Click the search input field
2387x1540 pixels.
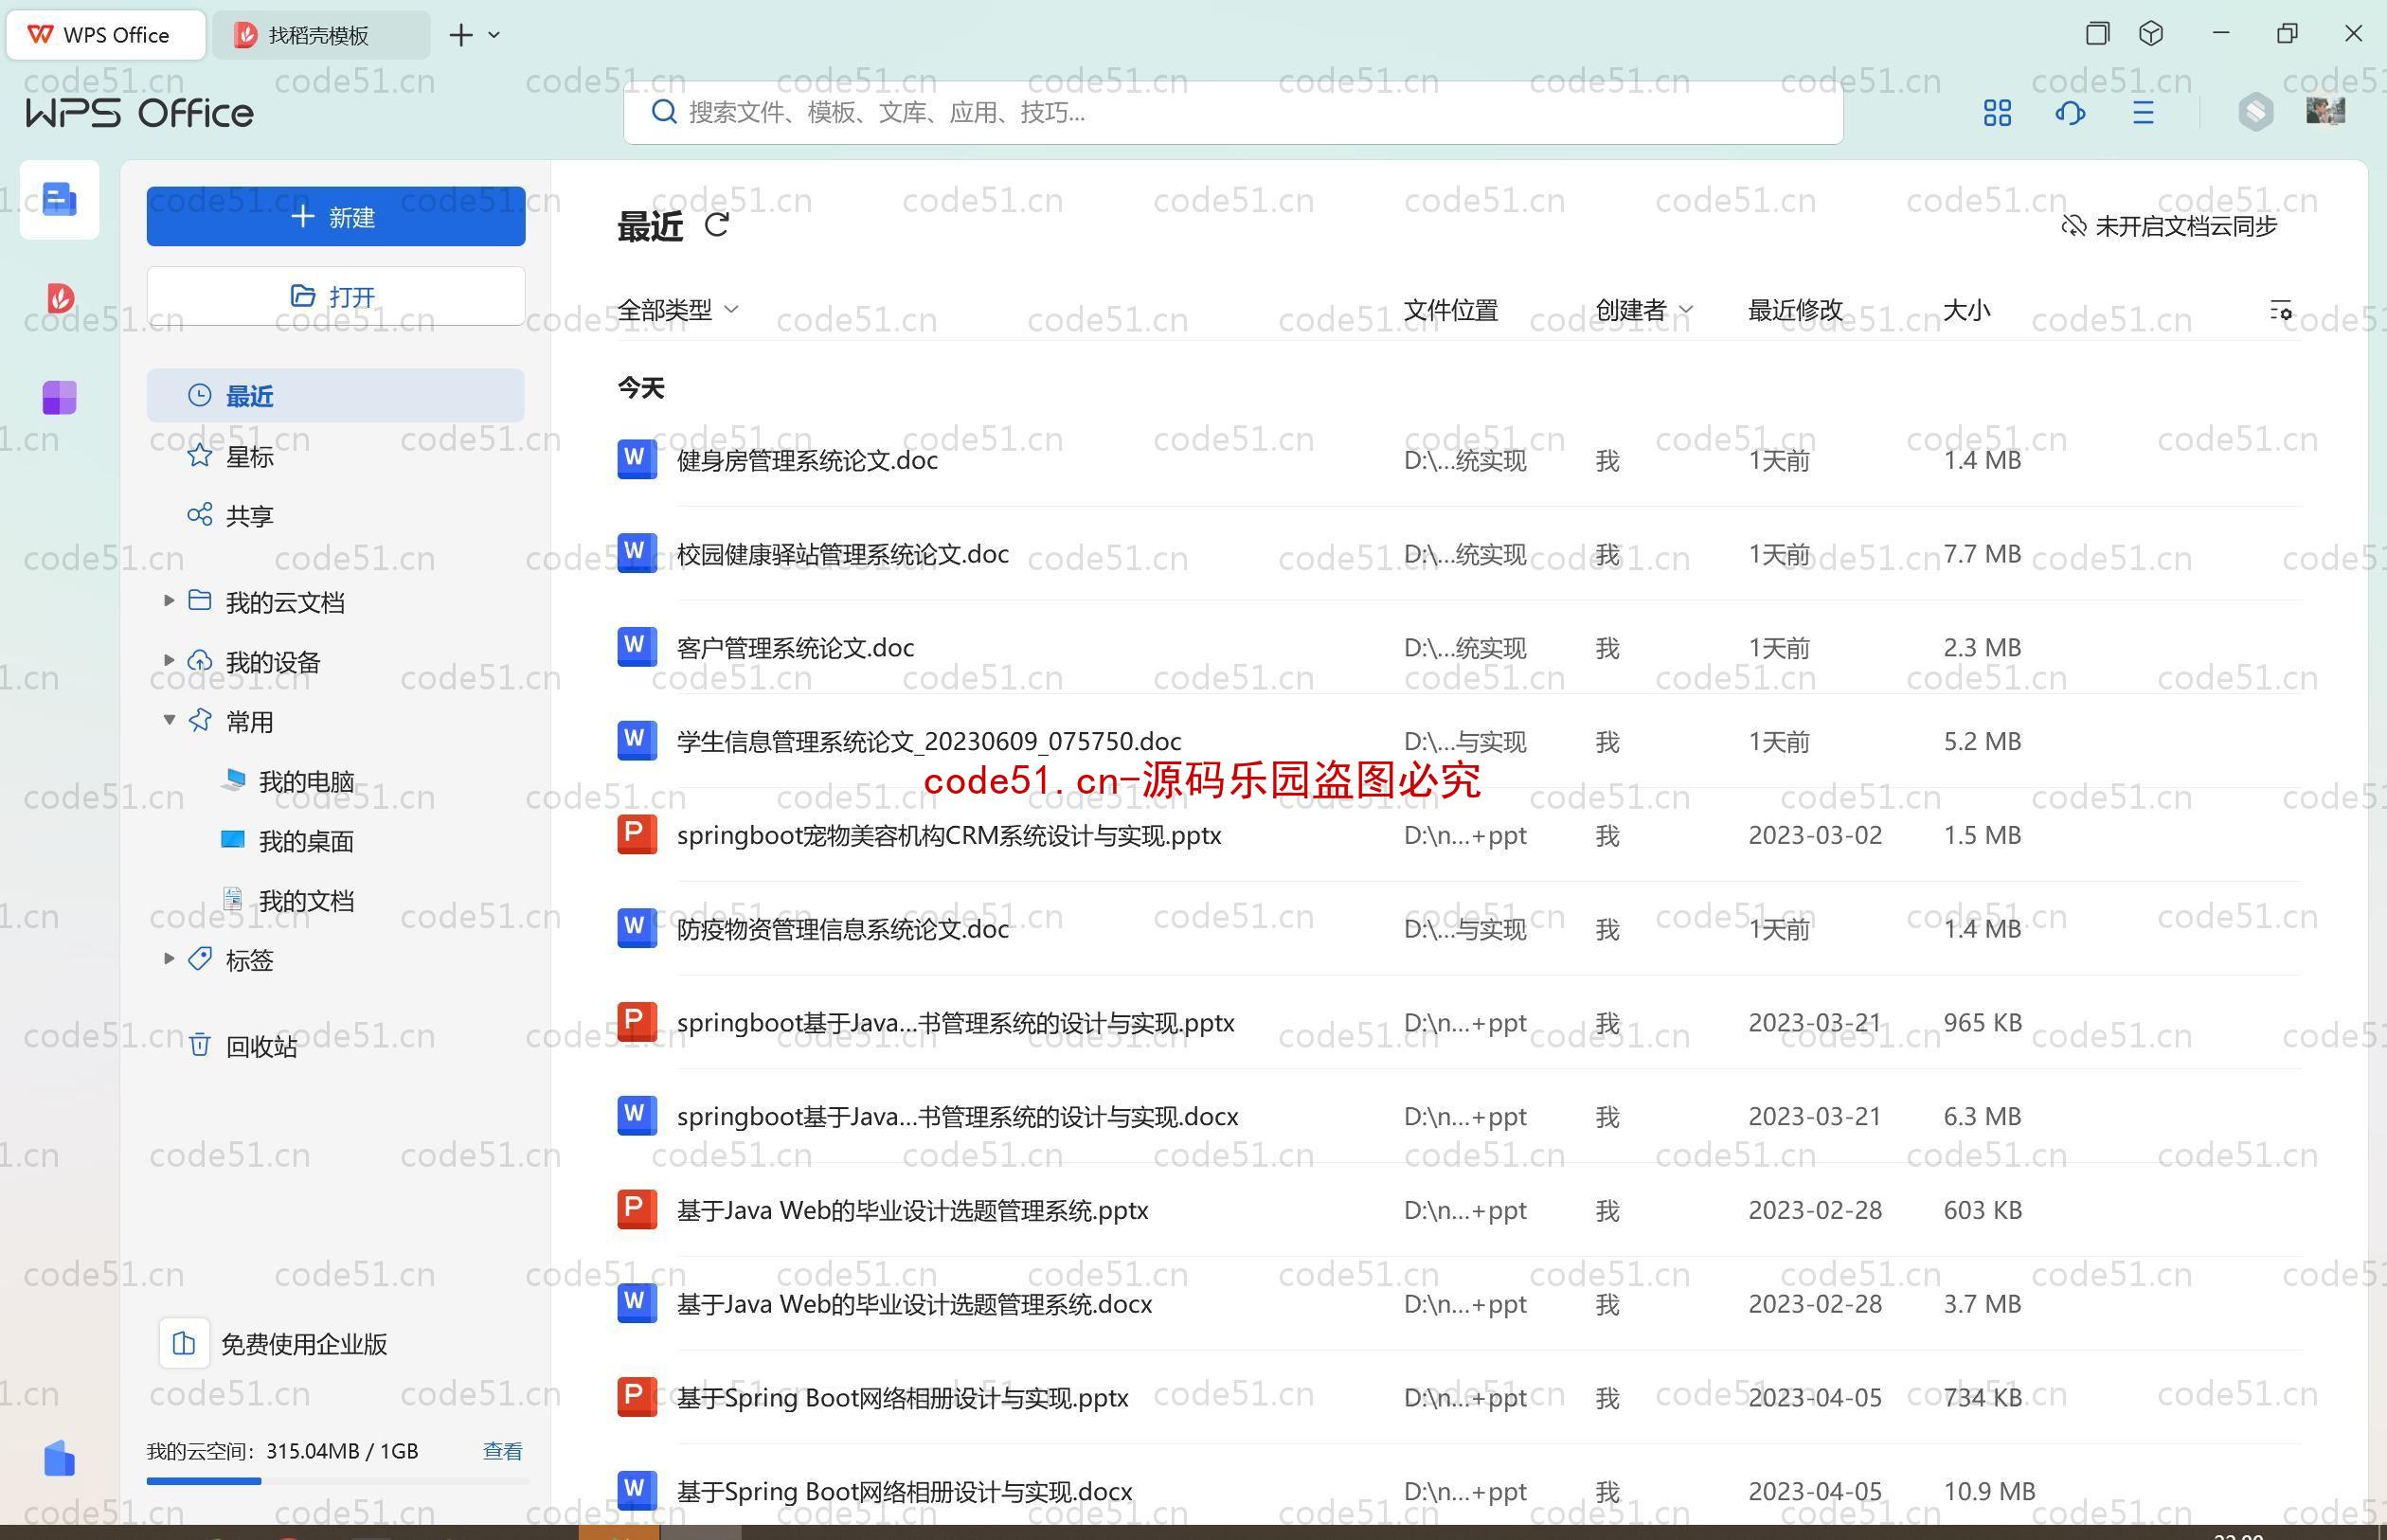[x=1233, y=112]
